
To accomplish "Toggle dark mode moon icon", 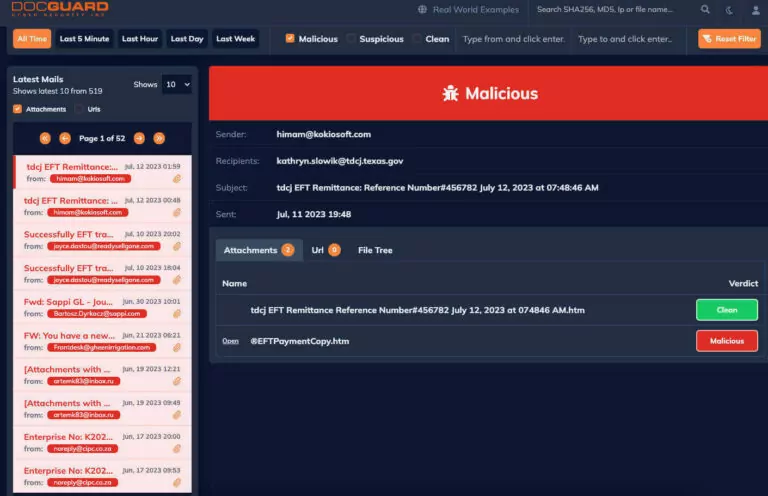I will (x=729, y=10).
